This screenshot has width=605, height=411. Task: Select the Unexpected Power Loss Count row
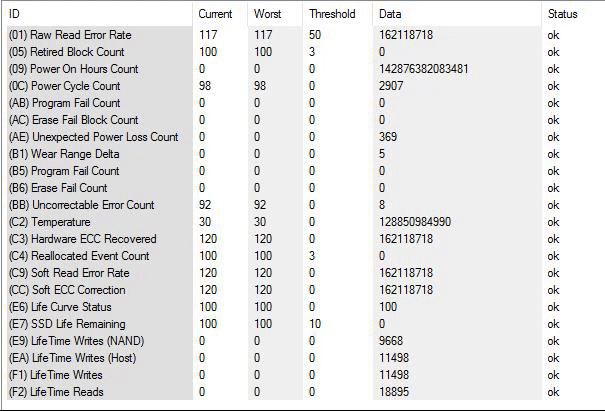pyautogui.click(x=305, y=137)
